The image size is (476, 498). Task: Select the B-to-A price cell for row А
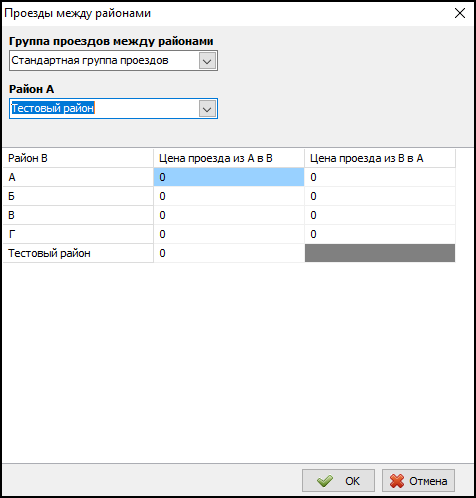[380, 177]
